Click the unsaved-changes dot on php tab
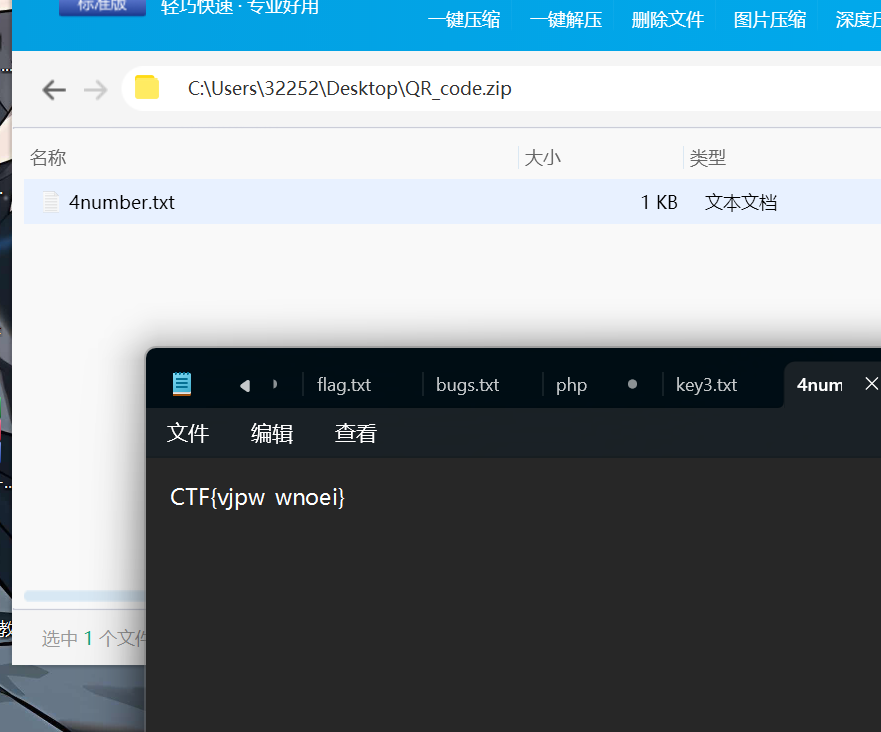 (x=632, y=383)
